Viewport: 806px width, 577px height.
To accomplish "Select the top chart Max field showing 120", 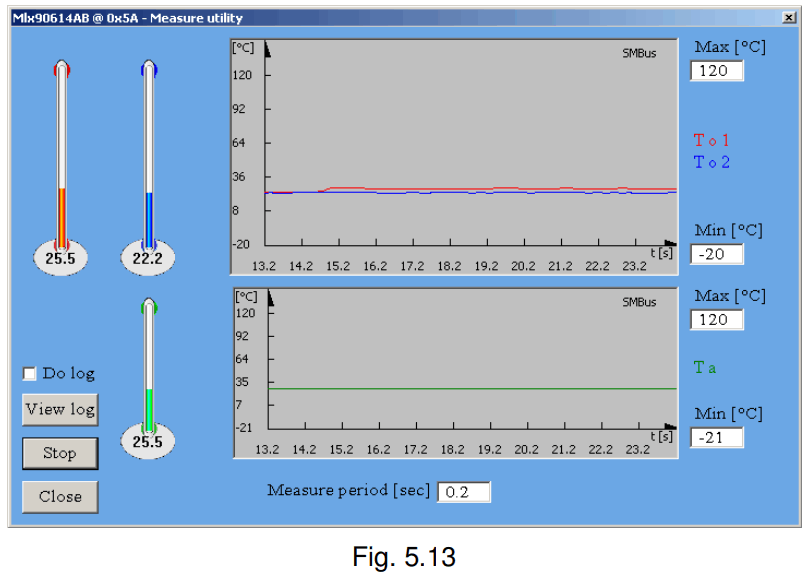I will (x=717, y=70).
